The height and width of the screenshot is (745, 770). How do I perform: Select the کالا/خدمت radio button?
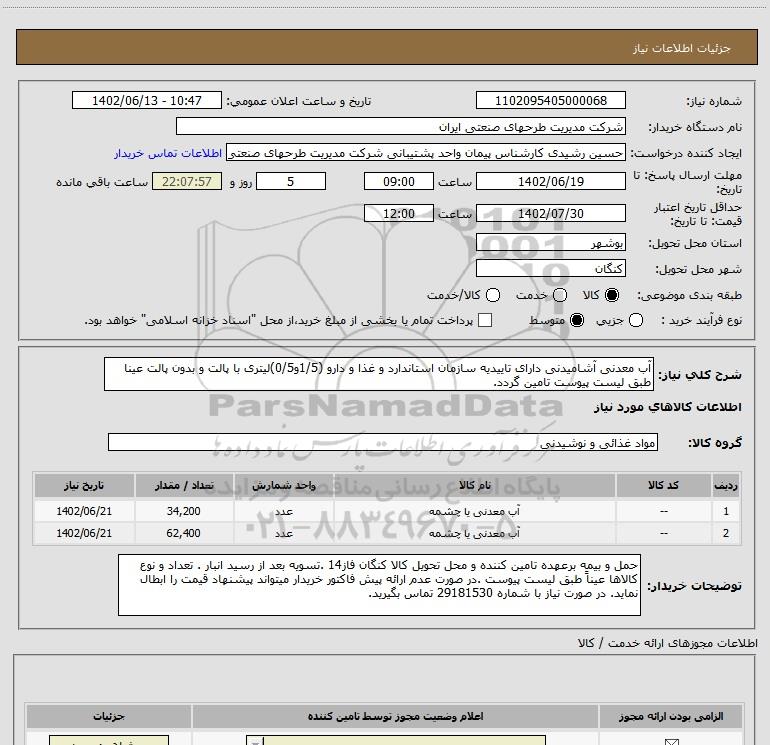(493, 295)
